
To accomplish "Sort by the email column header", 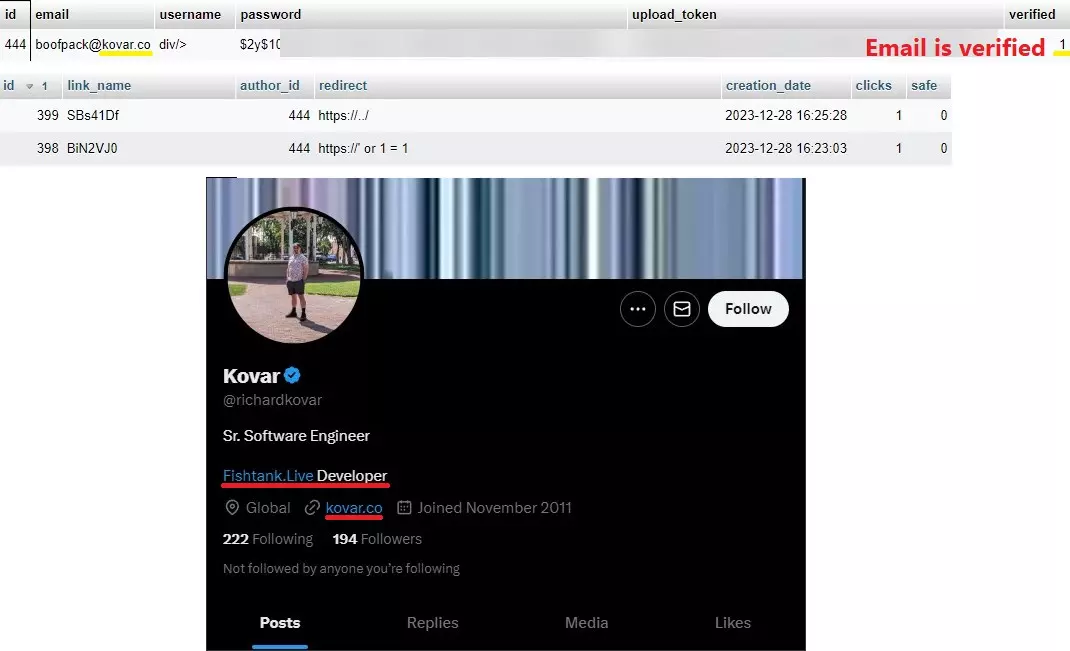I will coord(52,14).
